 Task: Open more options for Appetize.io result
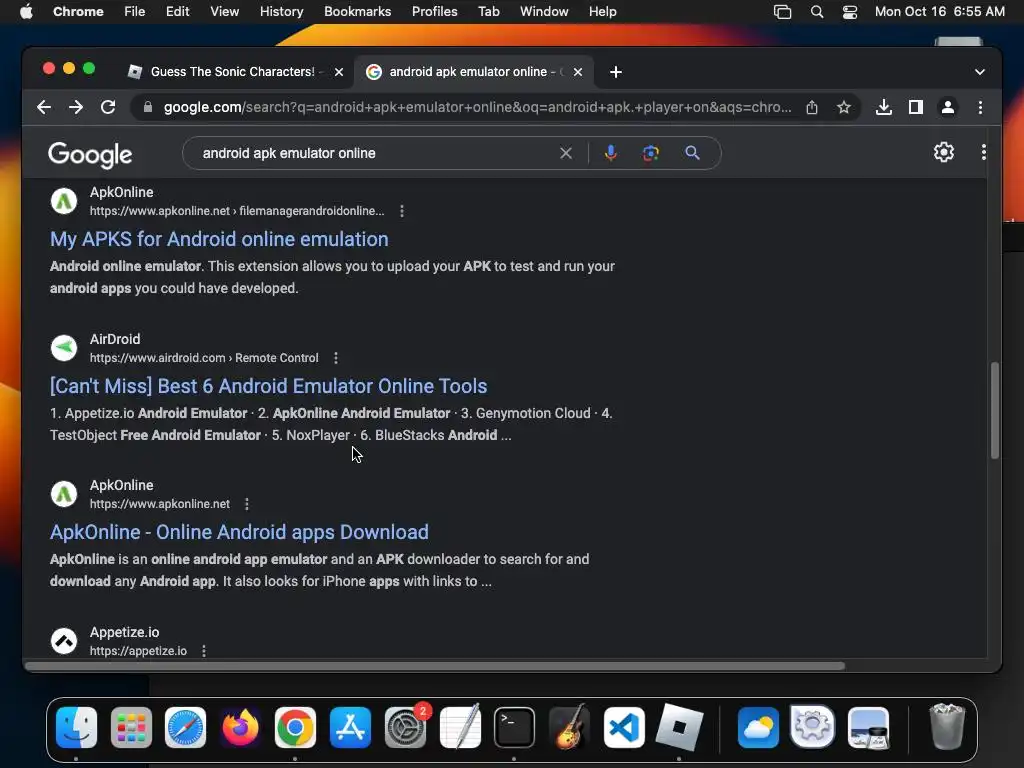pyautogui.click(x=204, y=651)
